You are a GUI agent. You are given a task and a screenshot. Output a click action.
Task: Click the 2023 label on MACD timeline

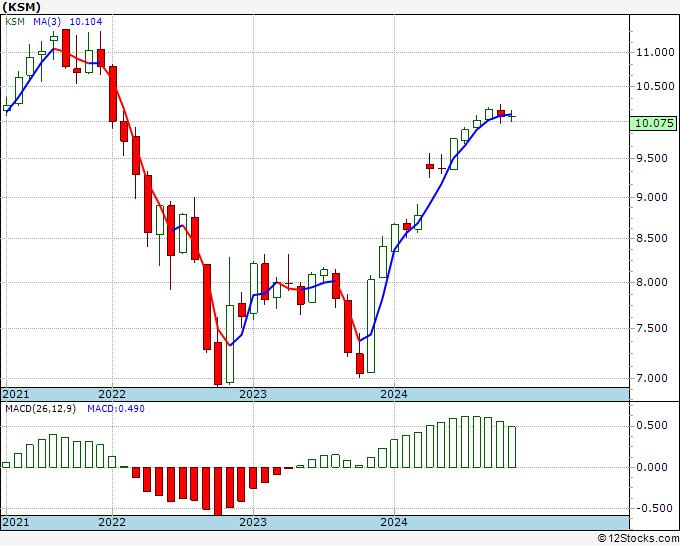[253, 522]
